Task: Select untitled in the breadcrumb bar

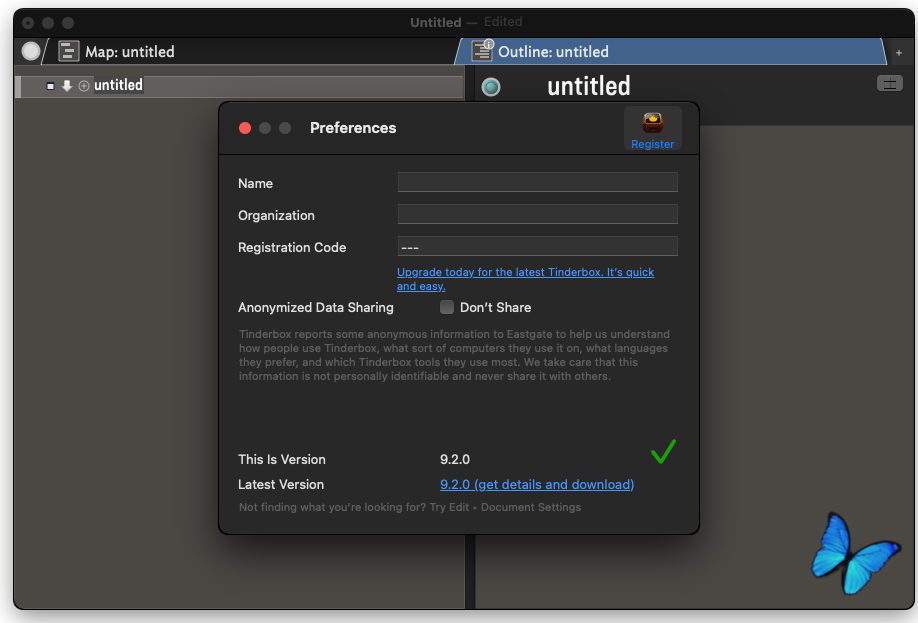Action: (118, 85)
